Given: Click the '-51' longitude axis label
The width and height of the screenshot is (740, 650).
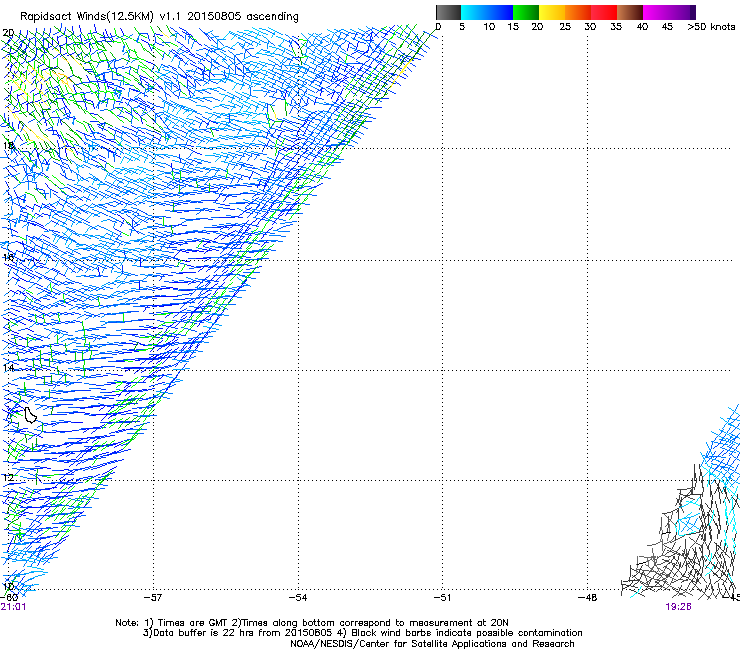Looking at the screenshot, I should point(442,598).
